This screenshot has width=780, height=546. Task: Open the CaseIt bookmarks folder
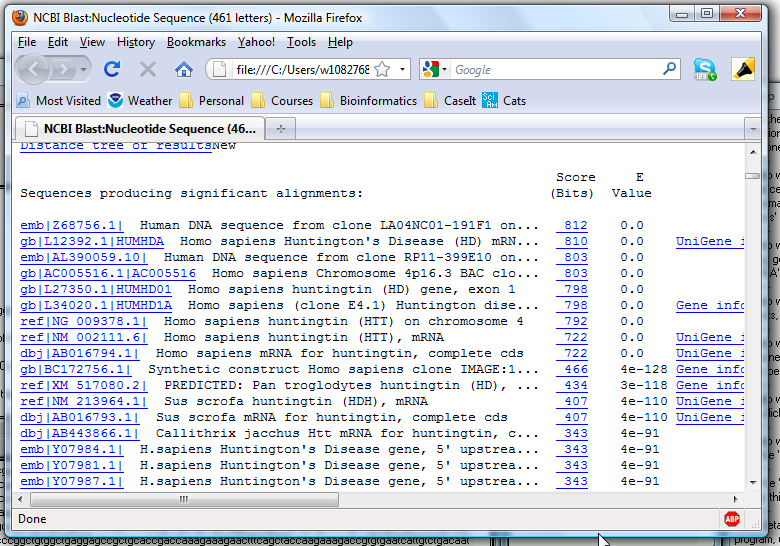pyautogui.click(x=450, y=100)
